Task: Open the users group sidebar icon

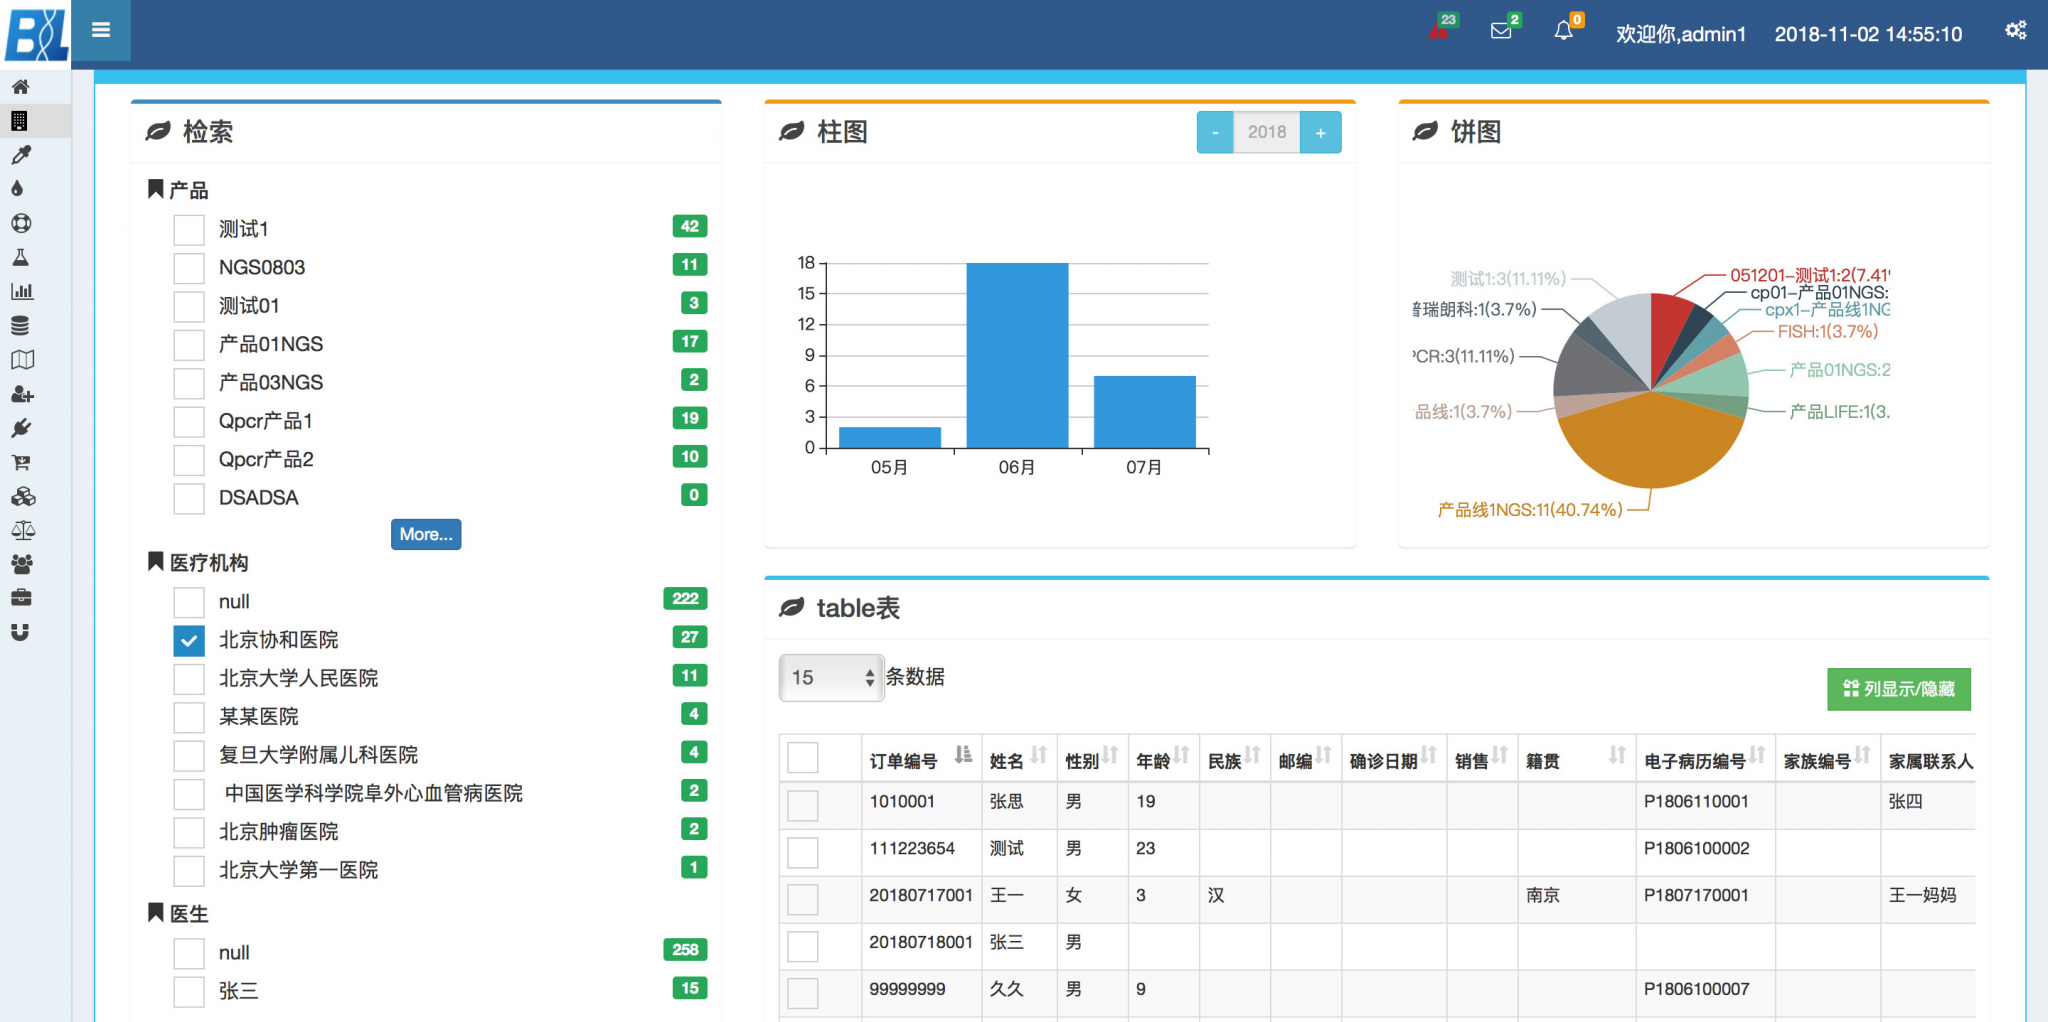Action: pyautogui.click(x=22, y=564)
